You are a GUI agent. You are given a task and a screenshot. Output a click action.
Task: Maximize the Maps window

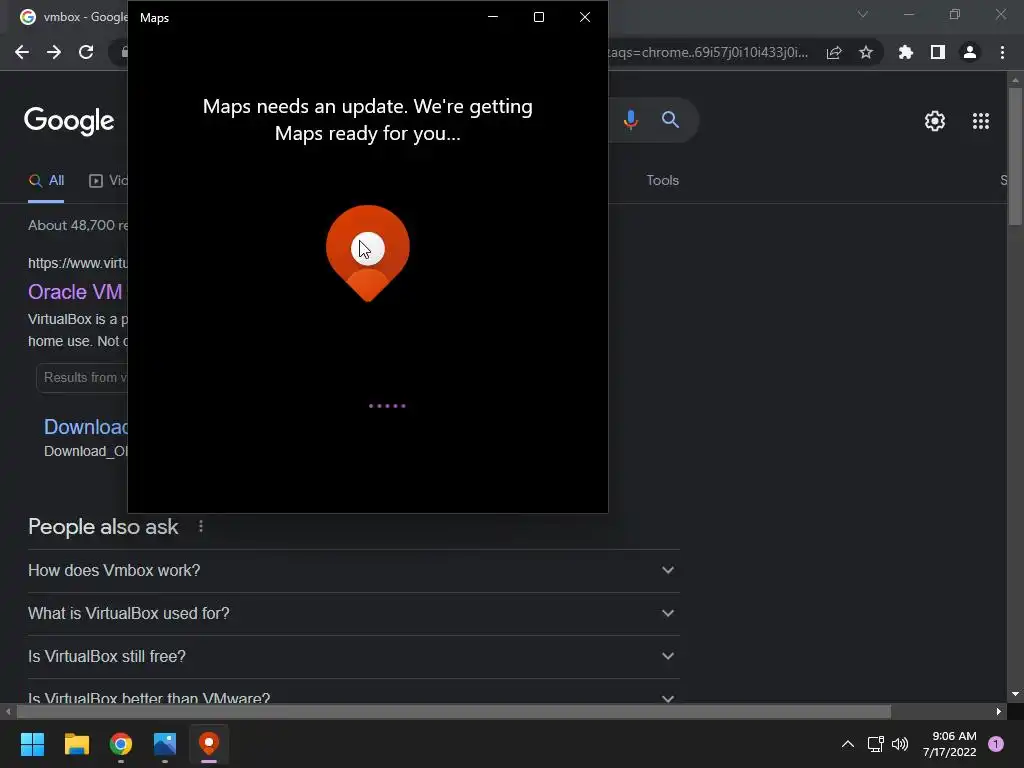tap(539, 17)
